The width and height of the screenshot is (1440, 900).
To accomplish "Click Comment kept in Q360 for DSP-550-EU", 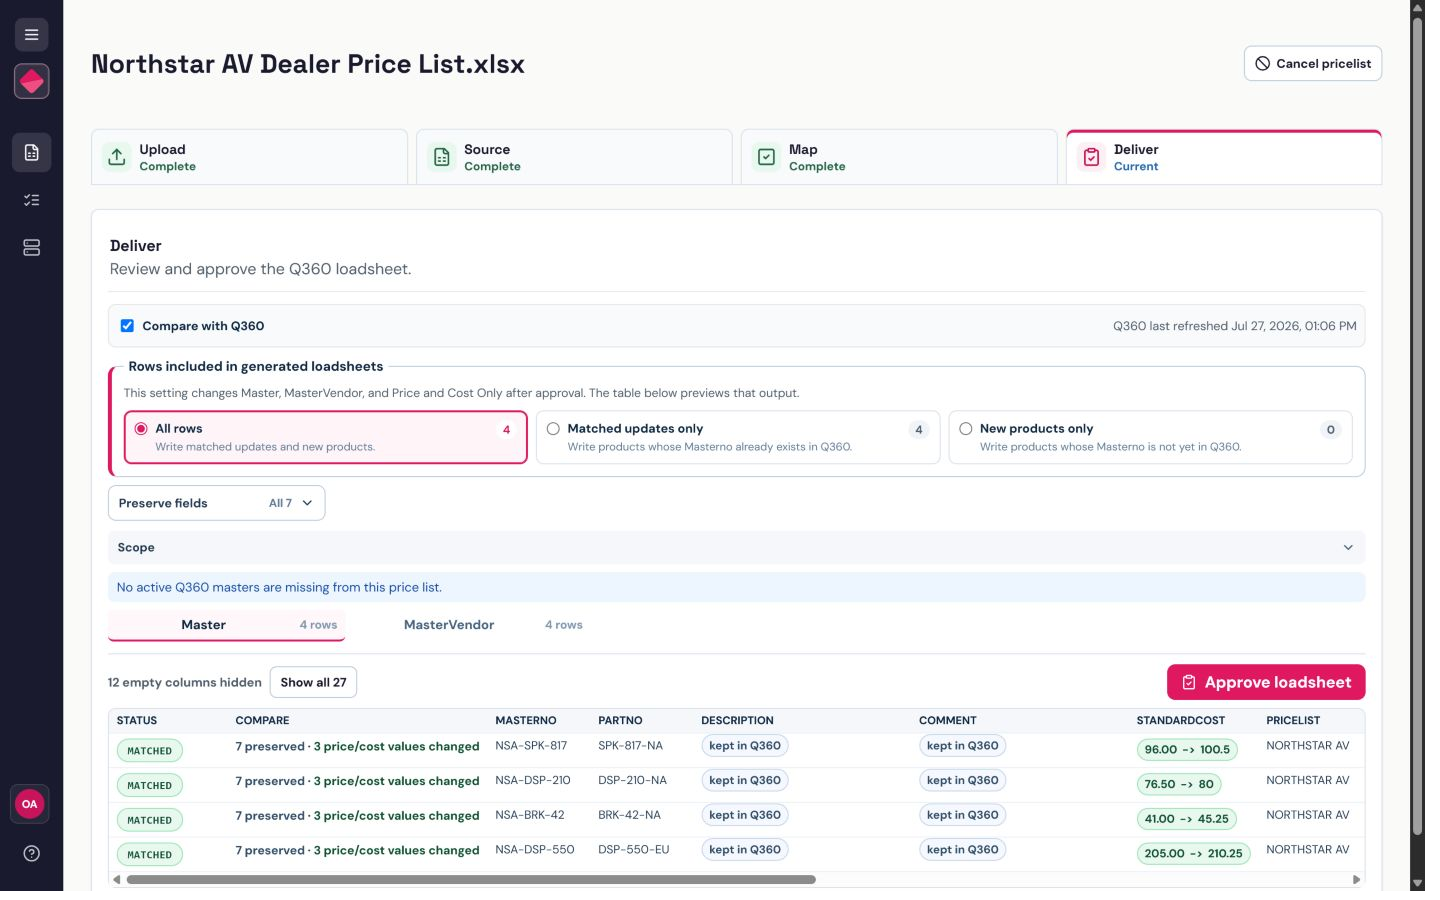I will click(x=962, y=850).
